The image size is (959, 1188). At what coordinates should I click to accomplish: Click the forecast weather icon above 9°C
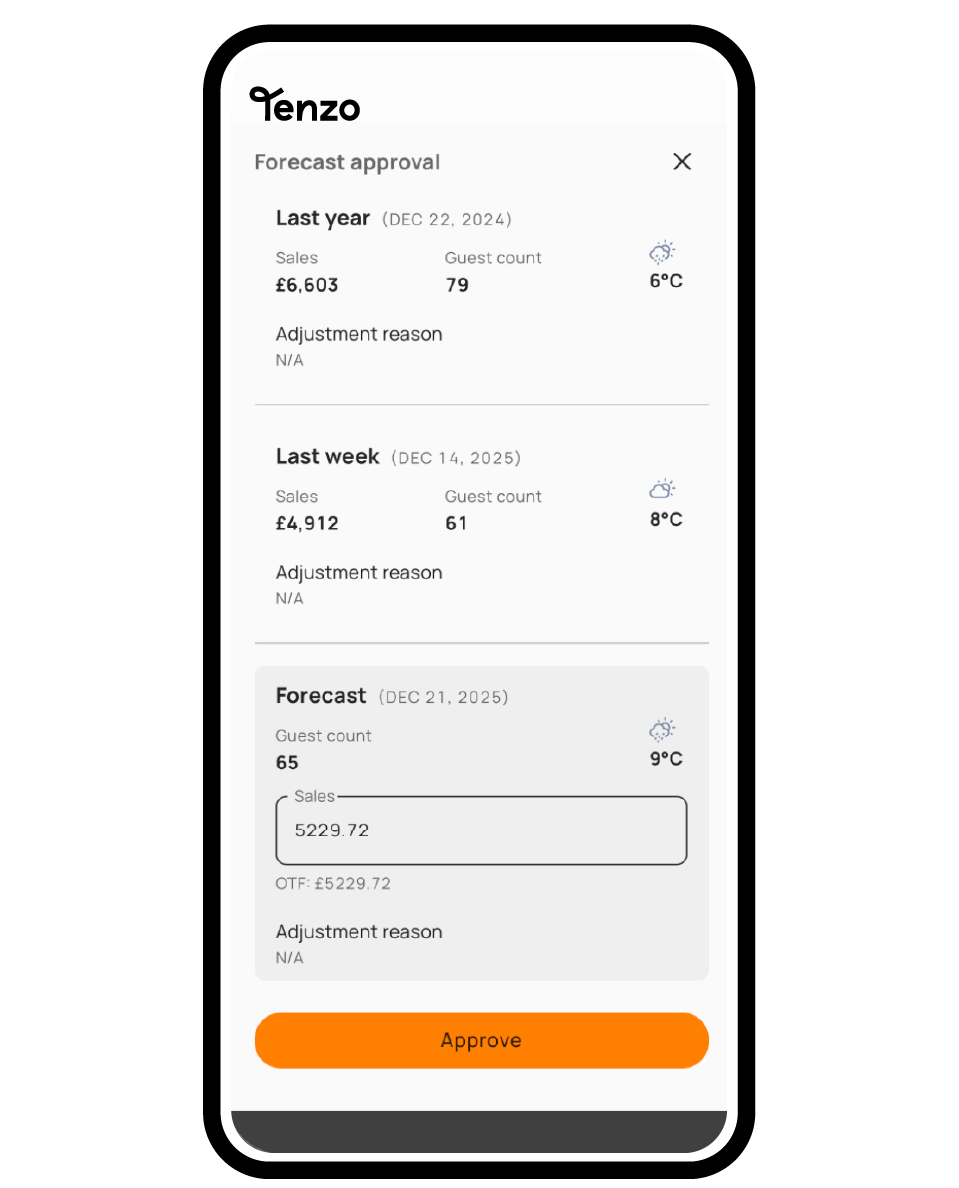click(662, 729)
